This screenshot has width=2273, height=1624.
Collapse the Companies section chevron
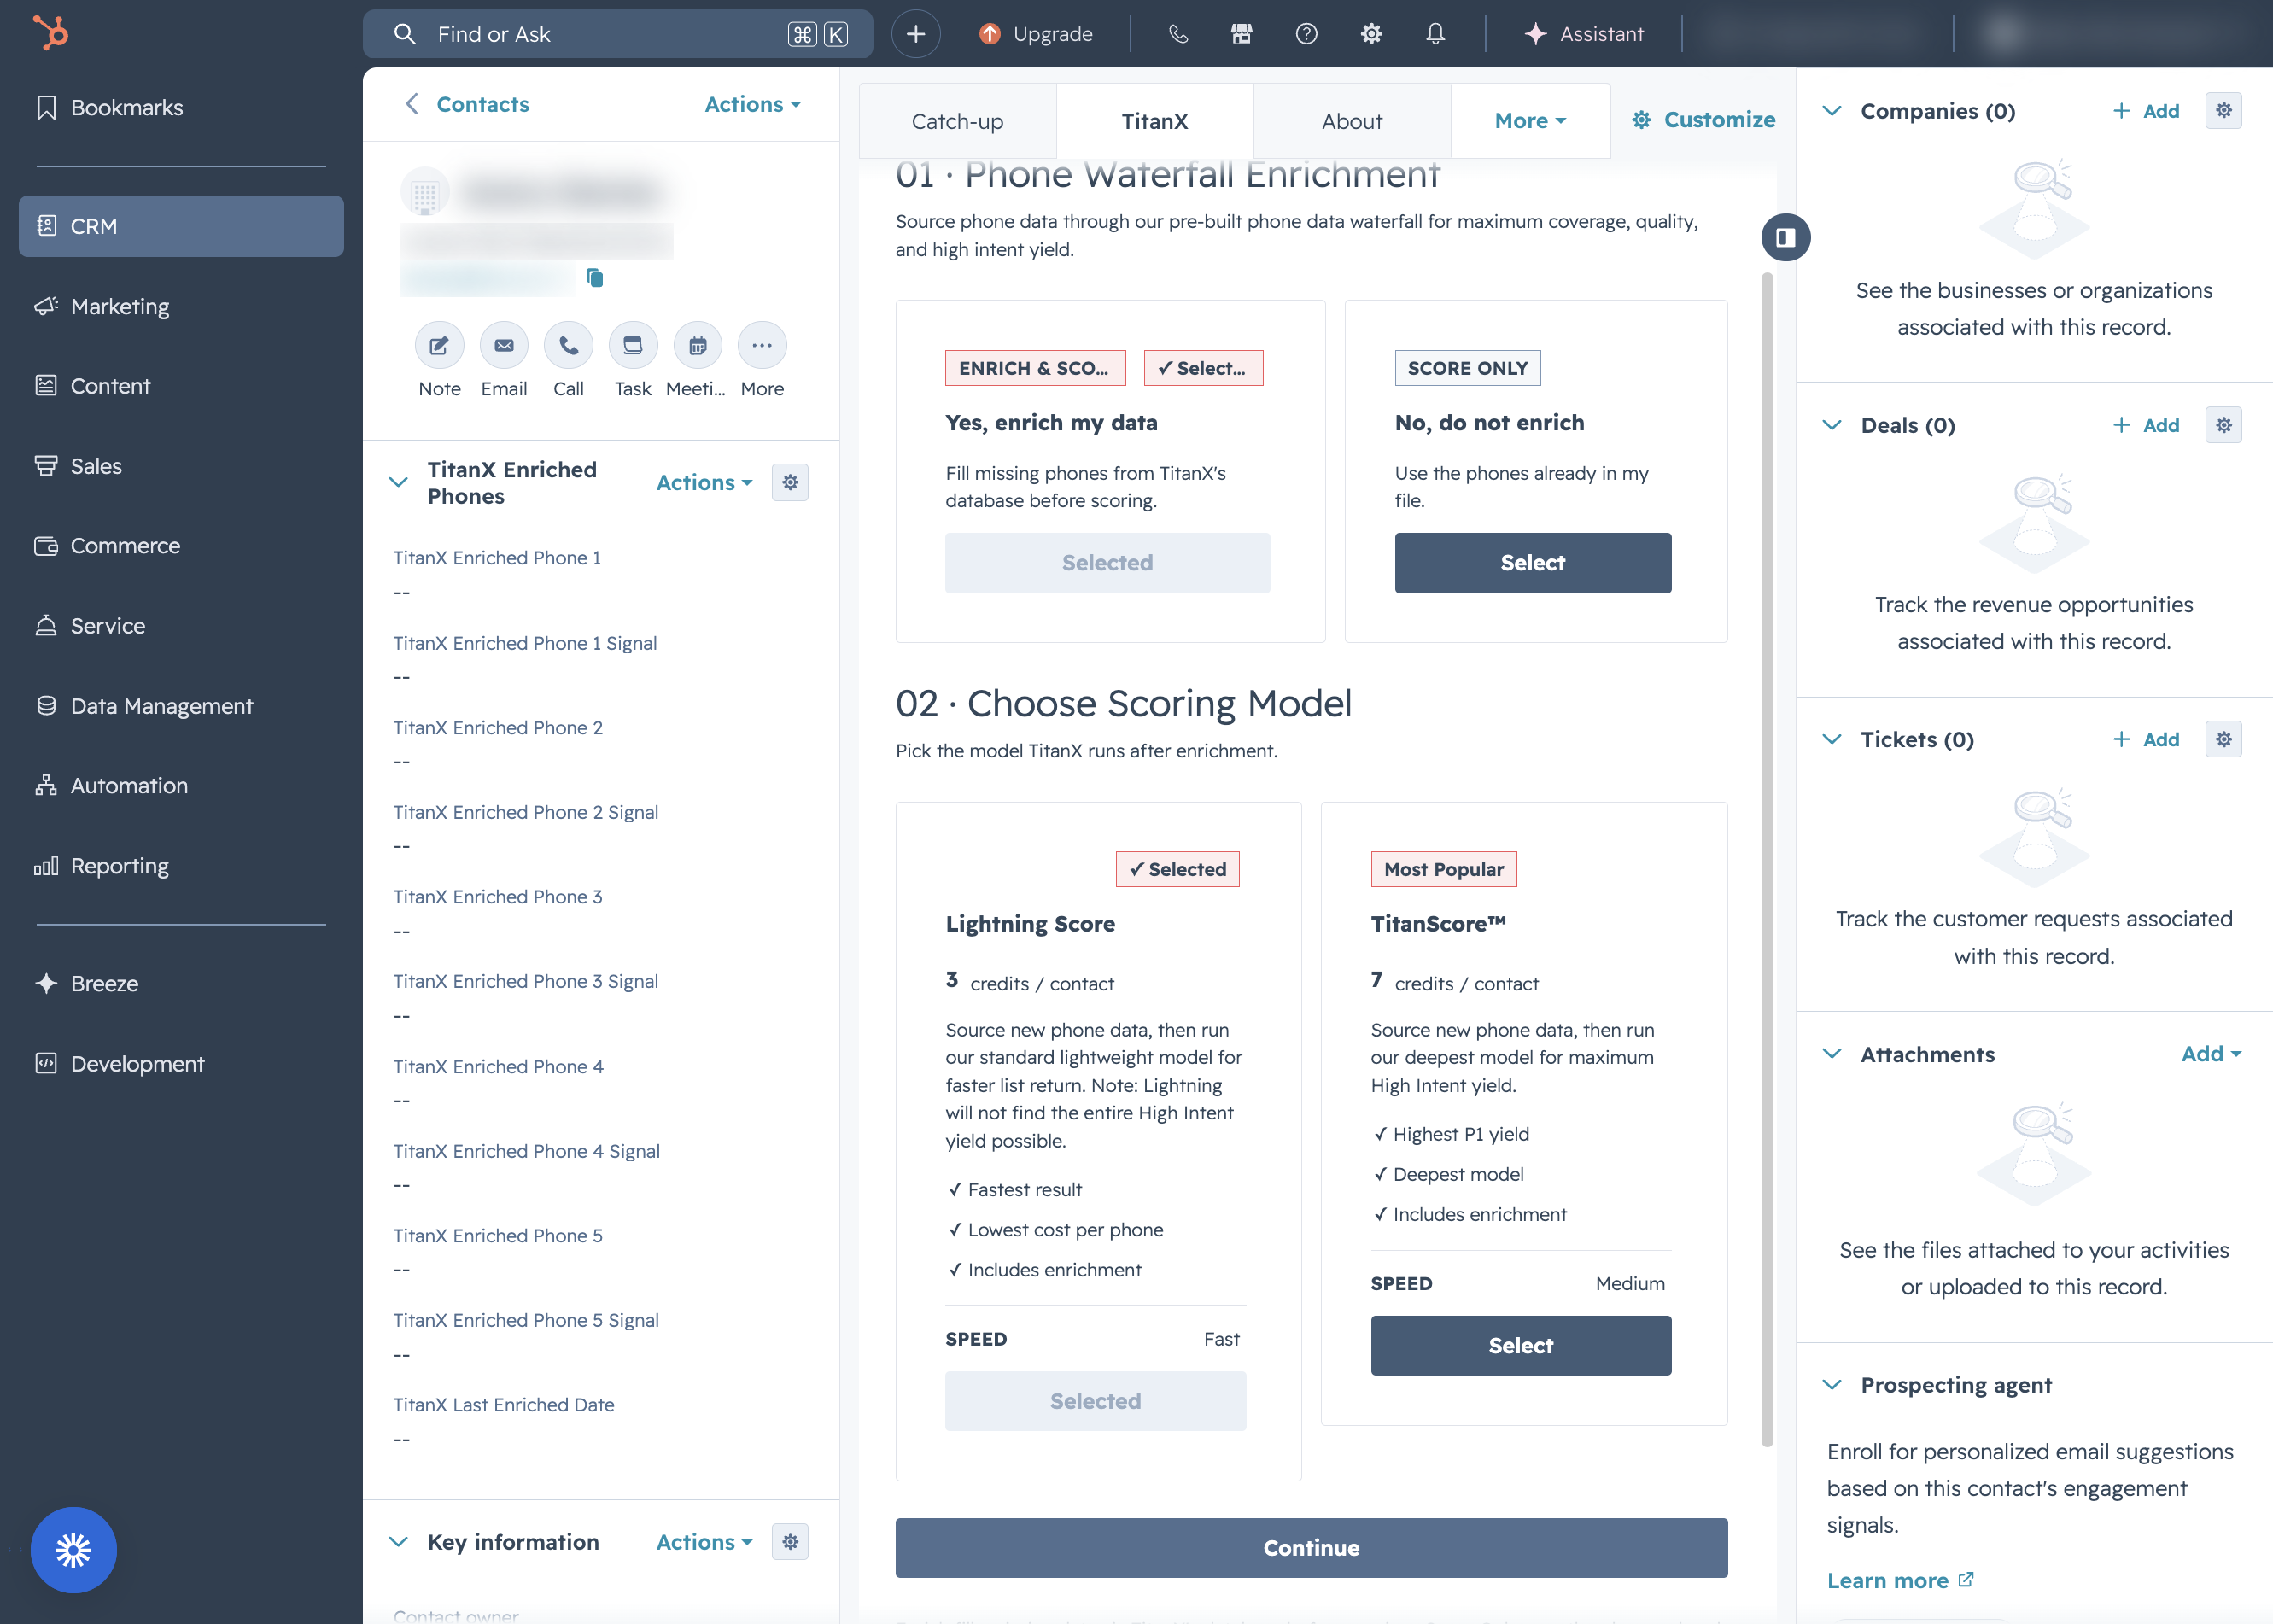click(x=1831, y=111)
